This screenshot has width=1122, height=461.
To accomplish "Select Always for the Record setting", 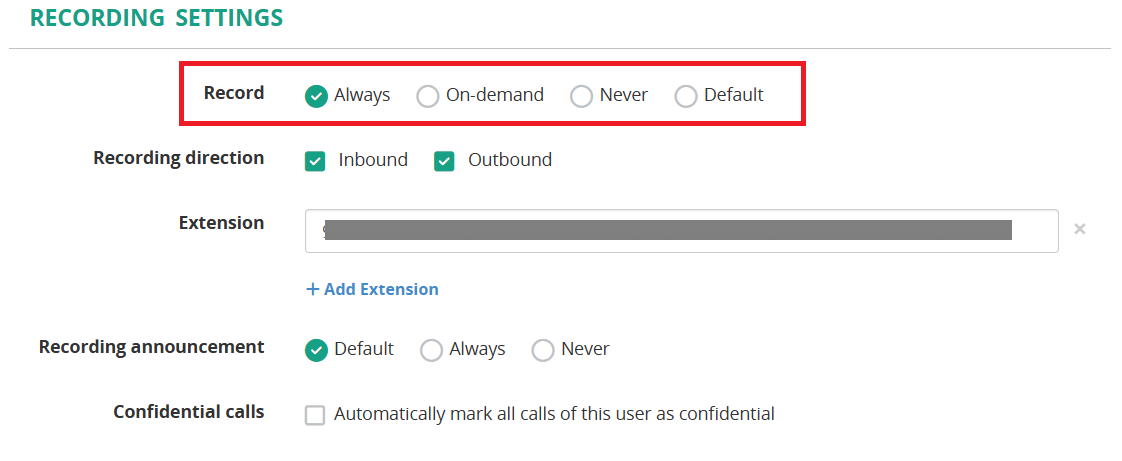I will click(317, 96).
